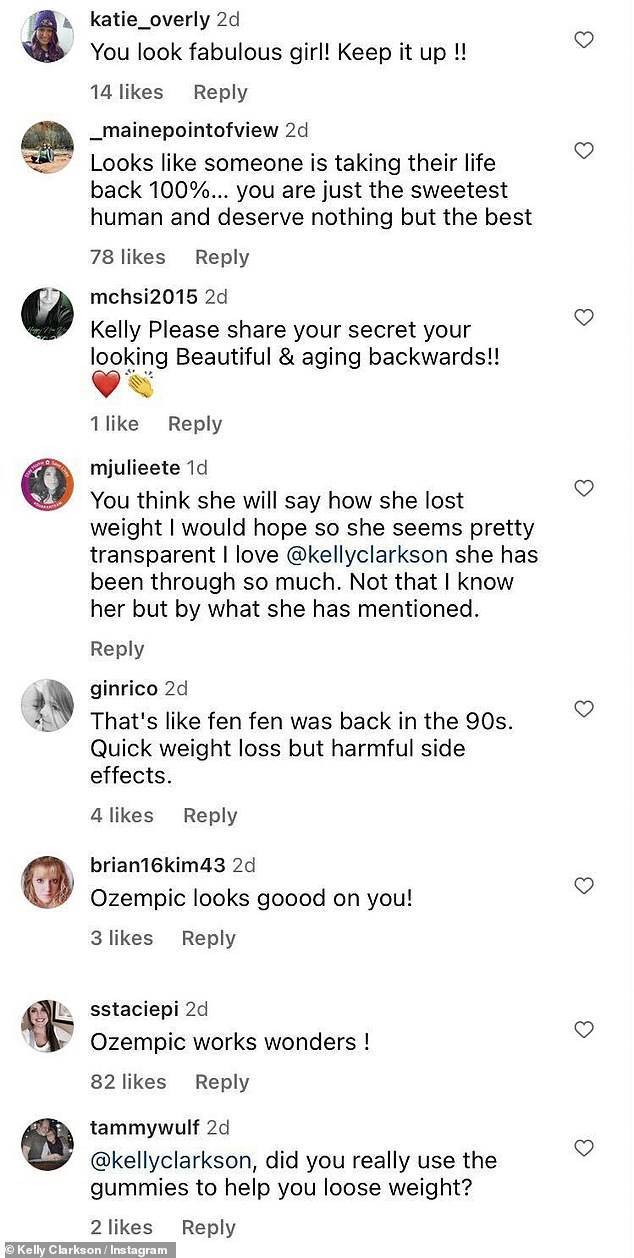This screenshot has height=1258, width=634.
Task: Tap the heart on mjulieete's comment
Action: (584, 488)
